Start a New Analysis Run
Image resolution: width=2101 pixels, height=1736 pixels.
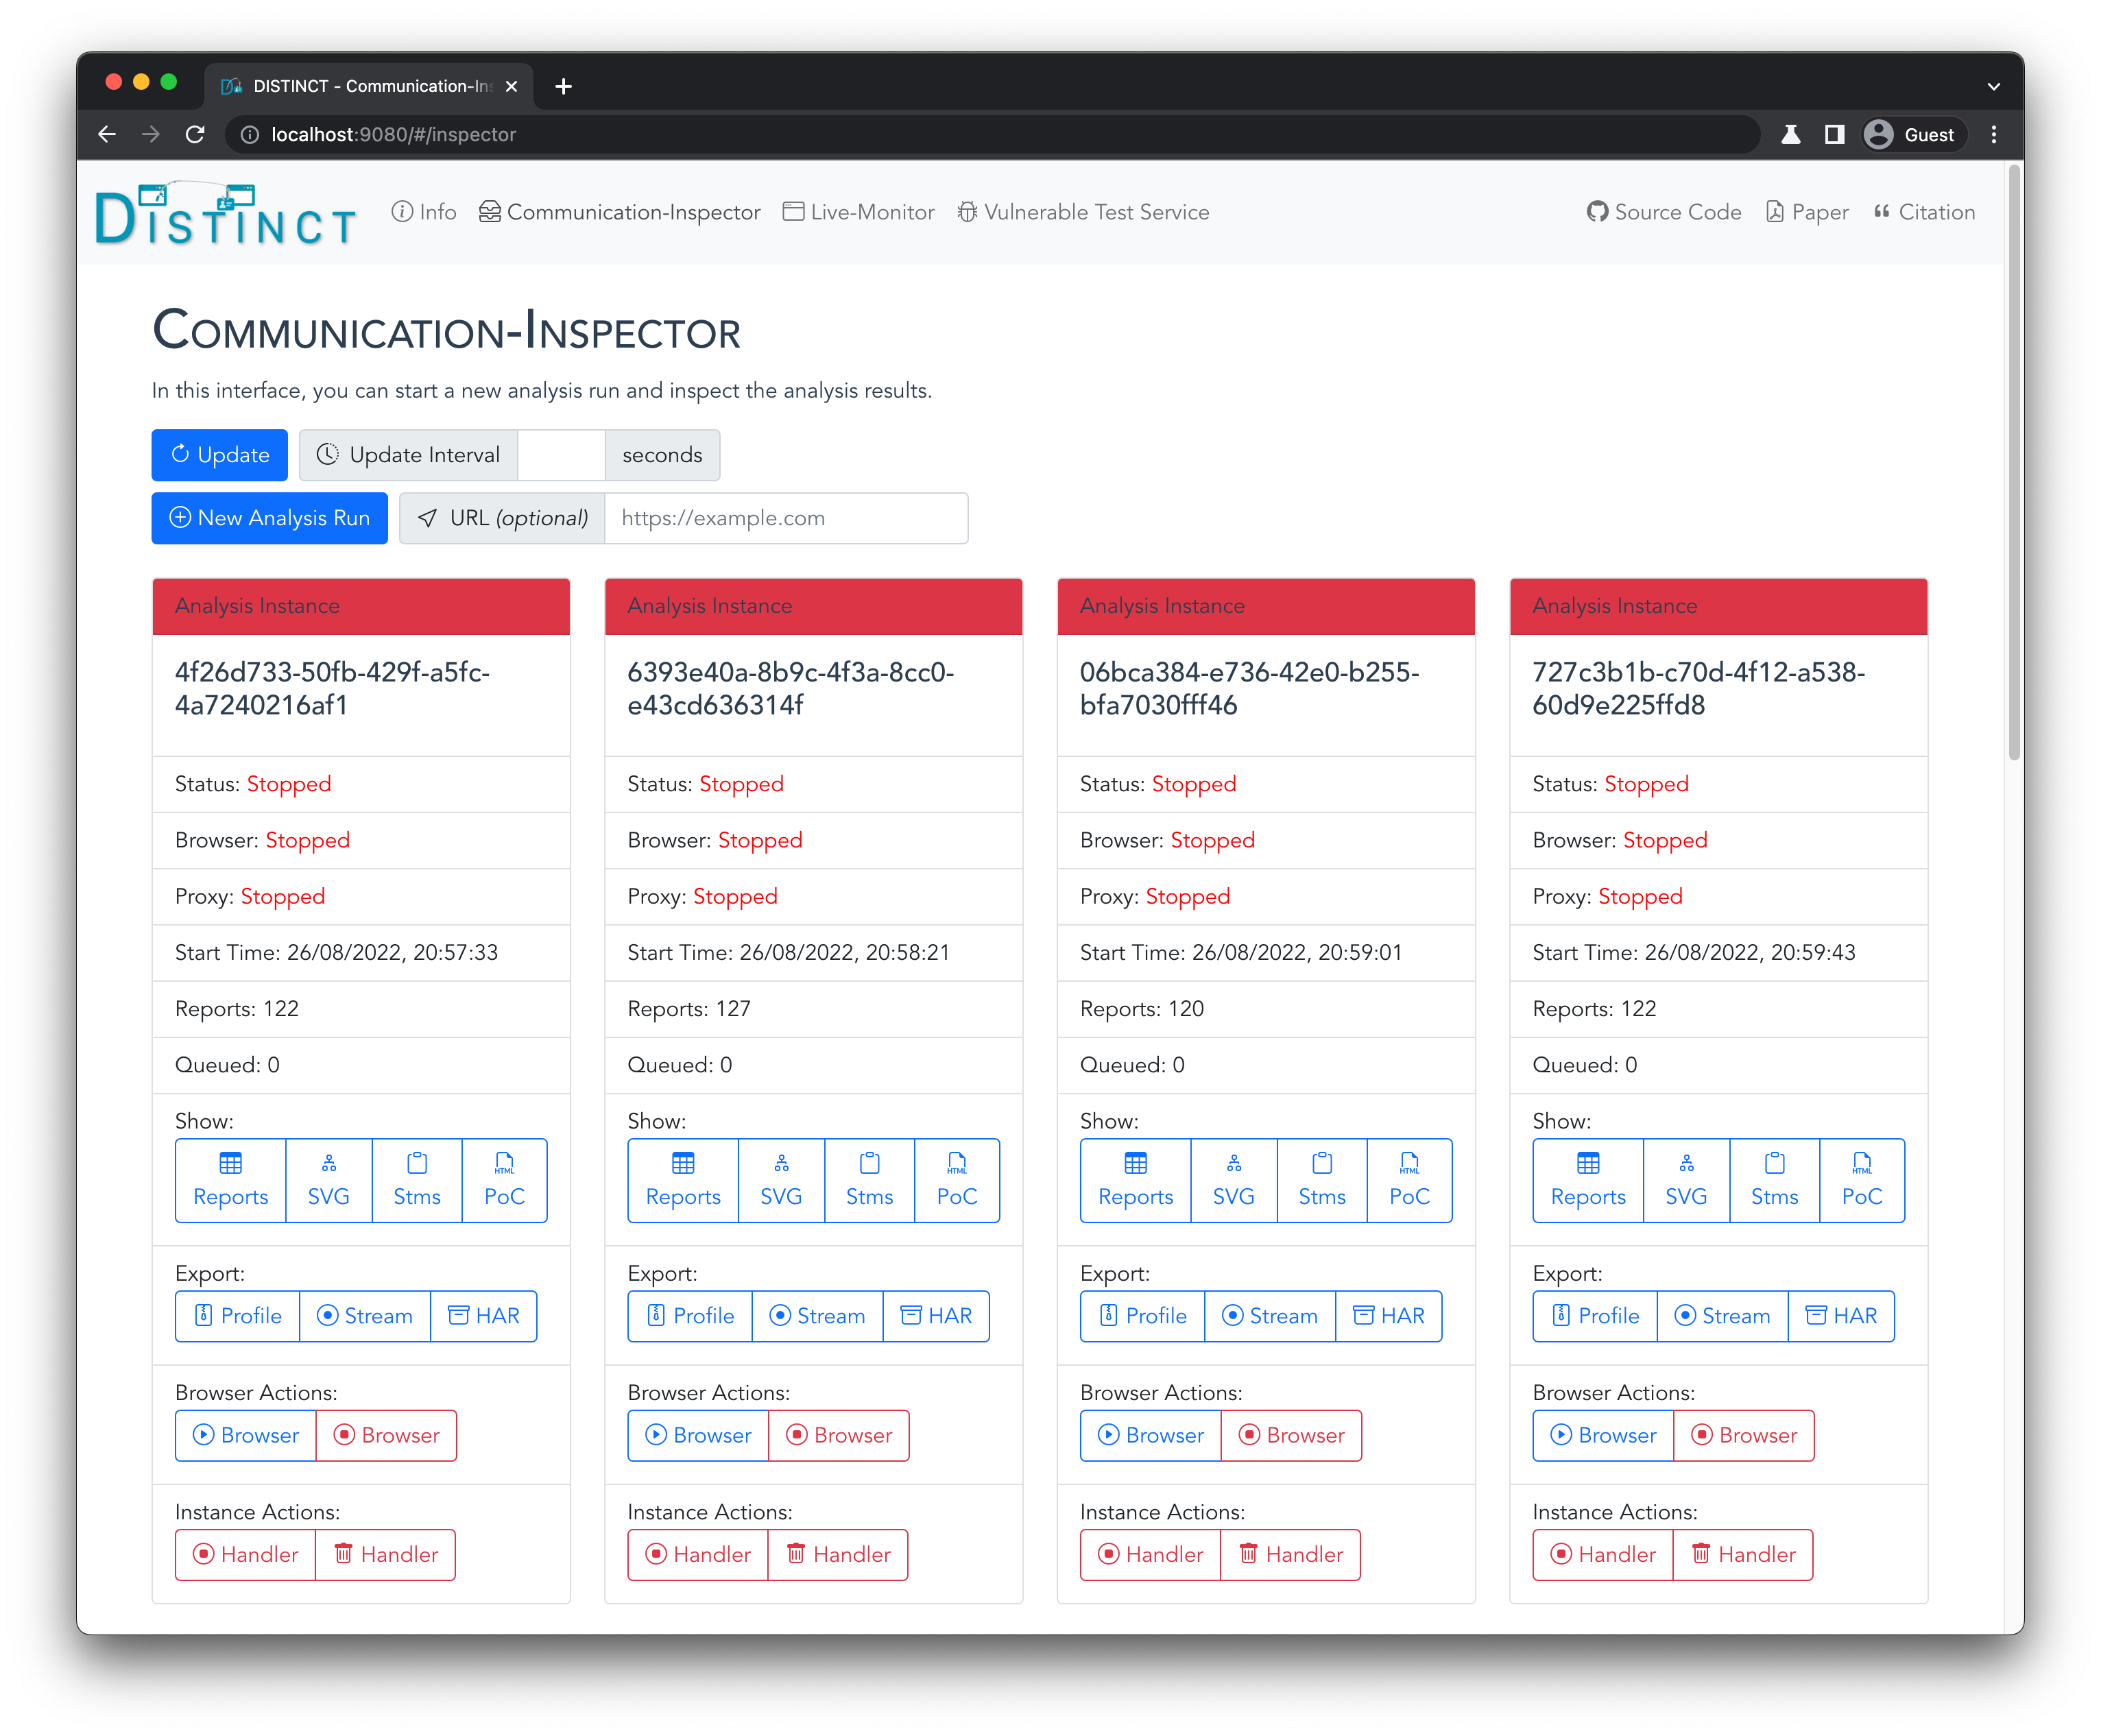(x=269, y=518)
